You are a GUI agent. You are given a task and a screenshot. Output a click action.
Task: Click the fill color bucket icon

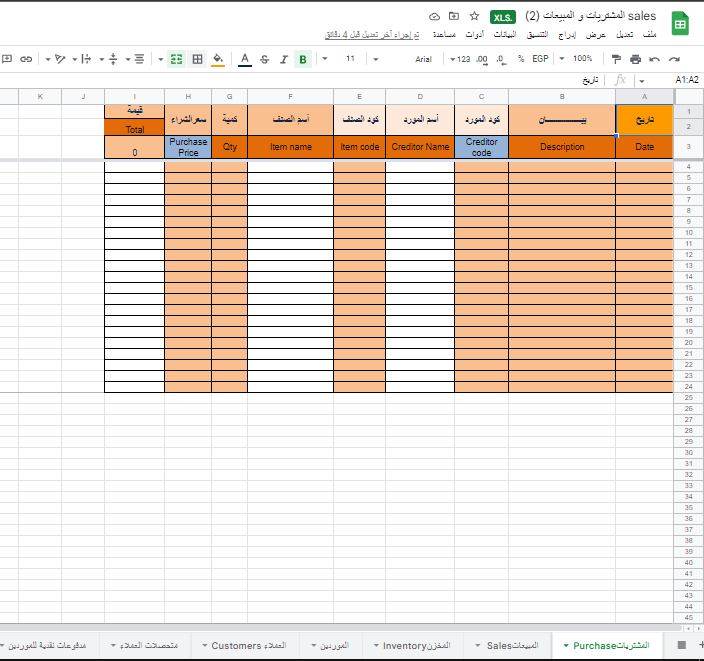218,59
